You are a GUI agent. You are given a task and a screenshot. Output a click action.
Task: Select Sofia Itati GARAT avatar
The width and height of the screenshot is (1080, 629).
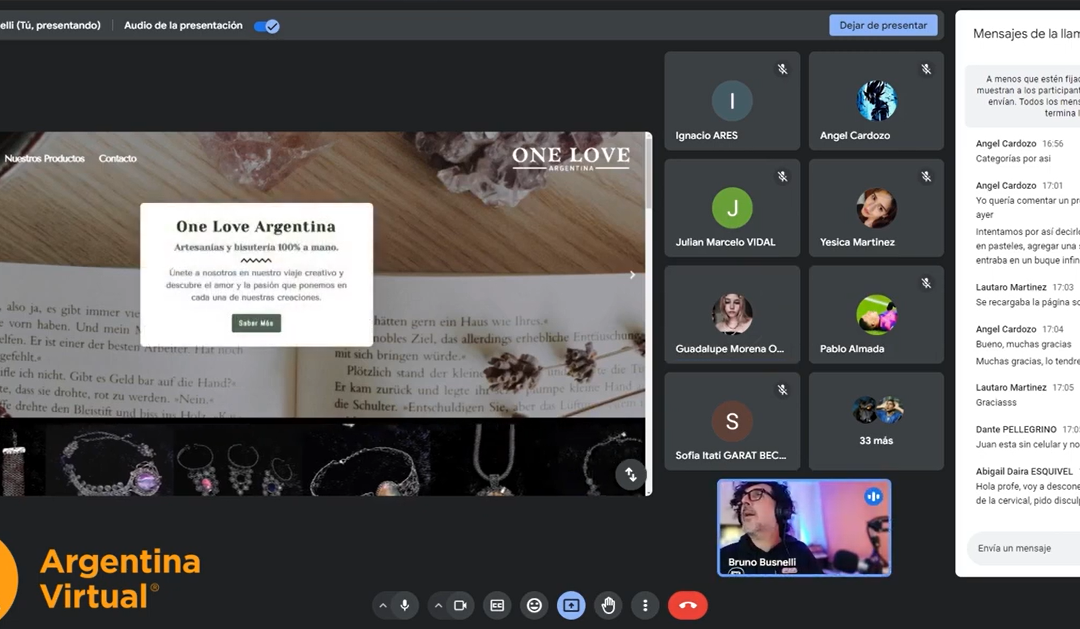[732, 421]
